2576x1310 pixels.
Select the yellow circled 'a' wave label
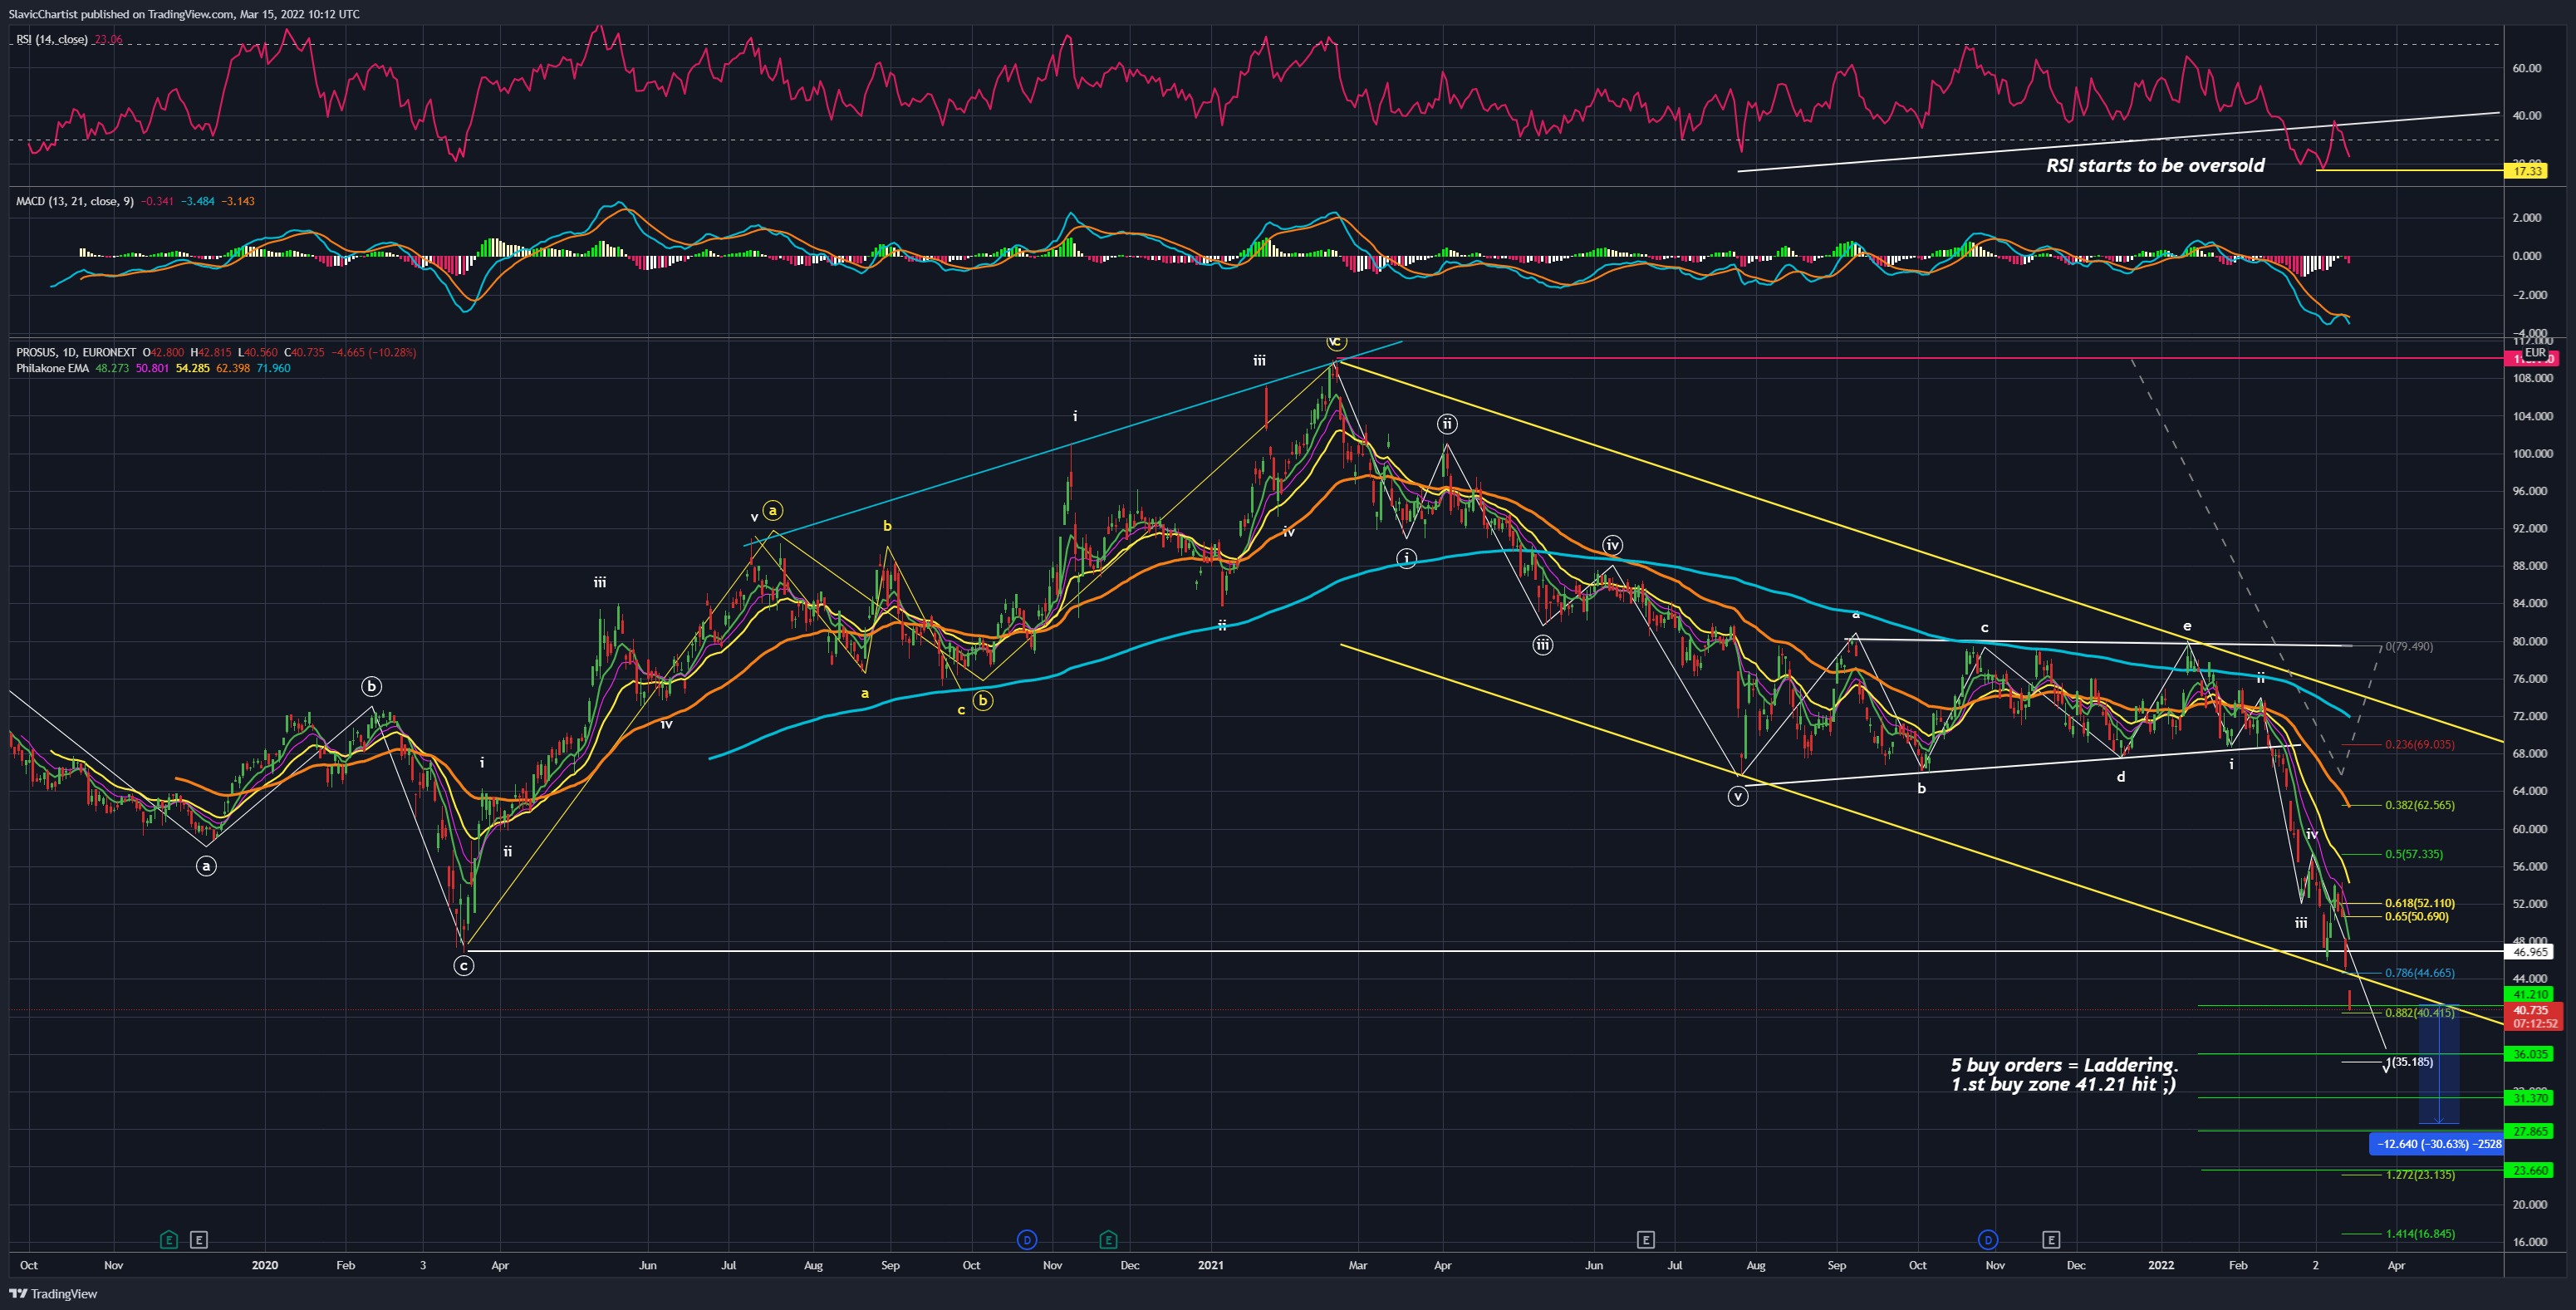tap(772, 510)
